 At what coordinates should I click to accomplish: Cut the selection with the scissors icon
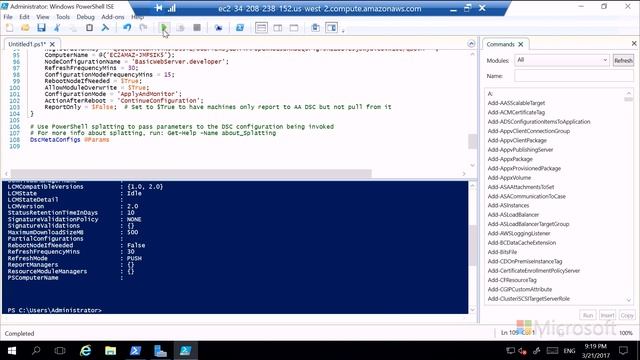coord(57,28)
